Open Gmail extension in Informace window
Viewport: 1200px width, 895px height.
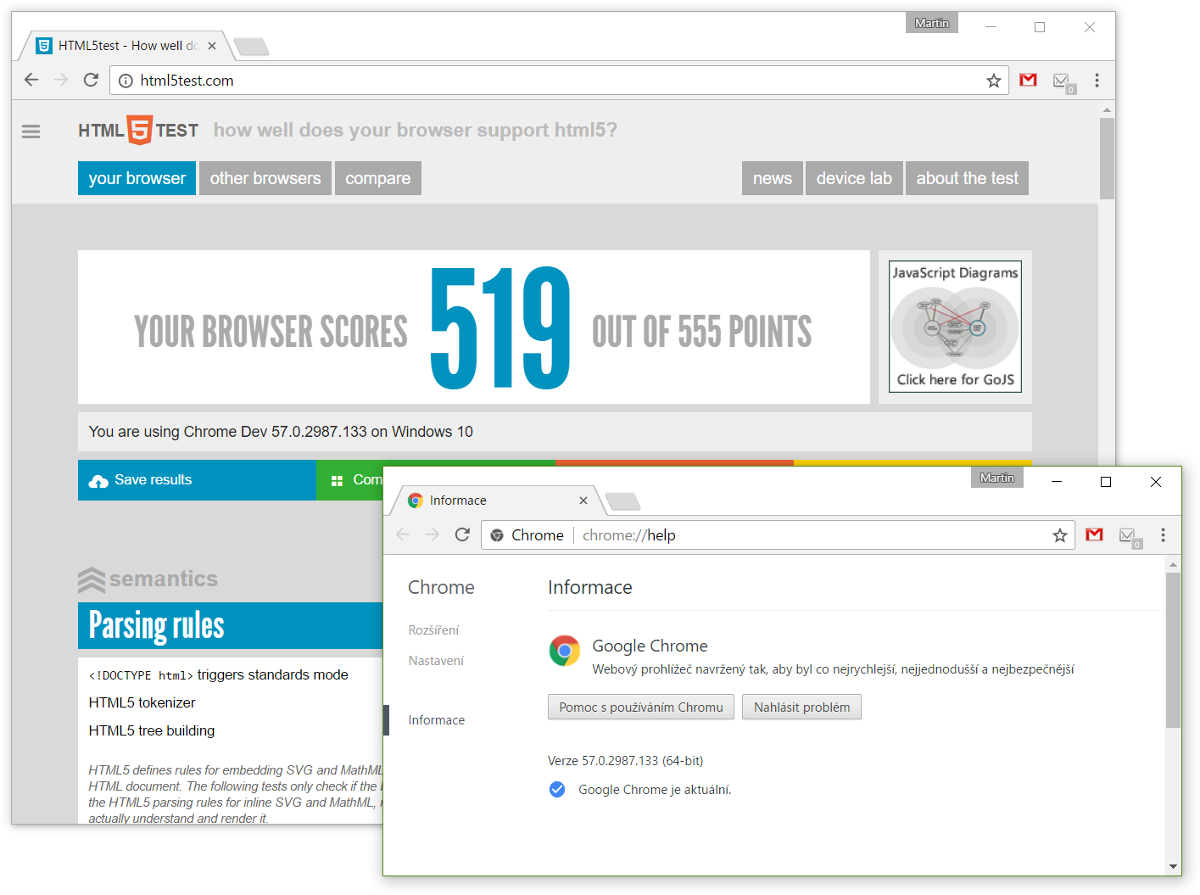pyautogui.click(x=1094, y=535)
